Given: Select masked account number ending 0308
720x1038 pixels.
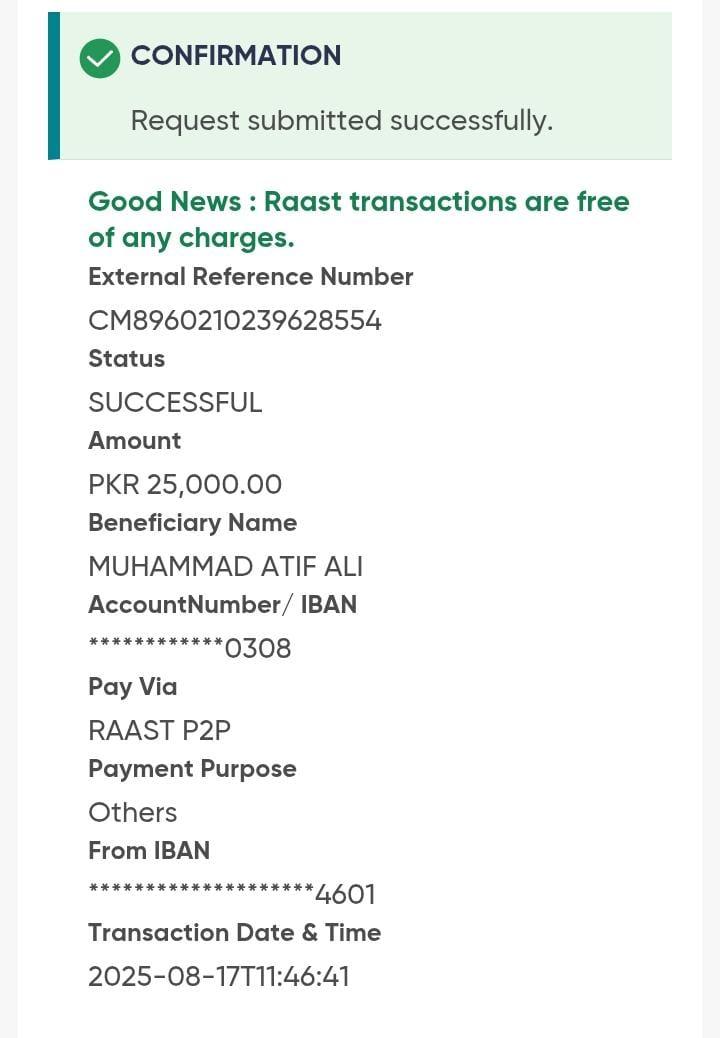Looking at the screenshot, I should coord(190,649).
